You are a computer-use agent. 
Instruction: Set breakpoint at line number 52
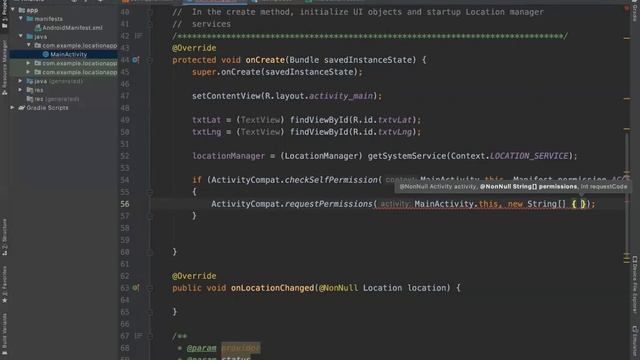pos(125,156)
